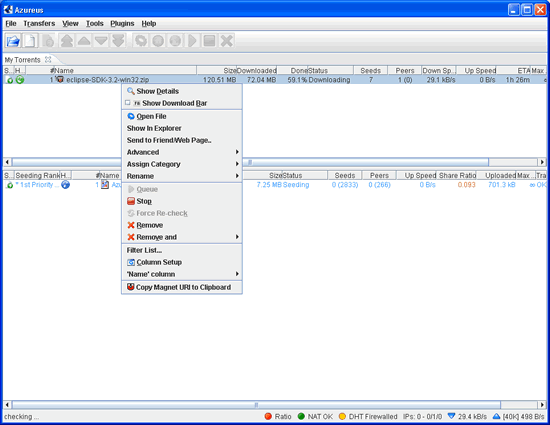Select the eclipse-SDK-3.2-win32.zip torrent row
The width and height of the screenshot is (550, 425).
point(275,80)
